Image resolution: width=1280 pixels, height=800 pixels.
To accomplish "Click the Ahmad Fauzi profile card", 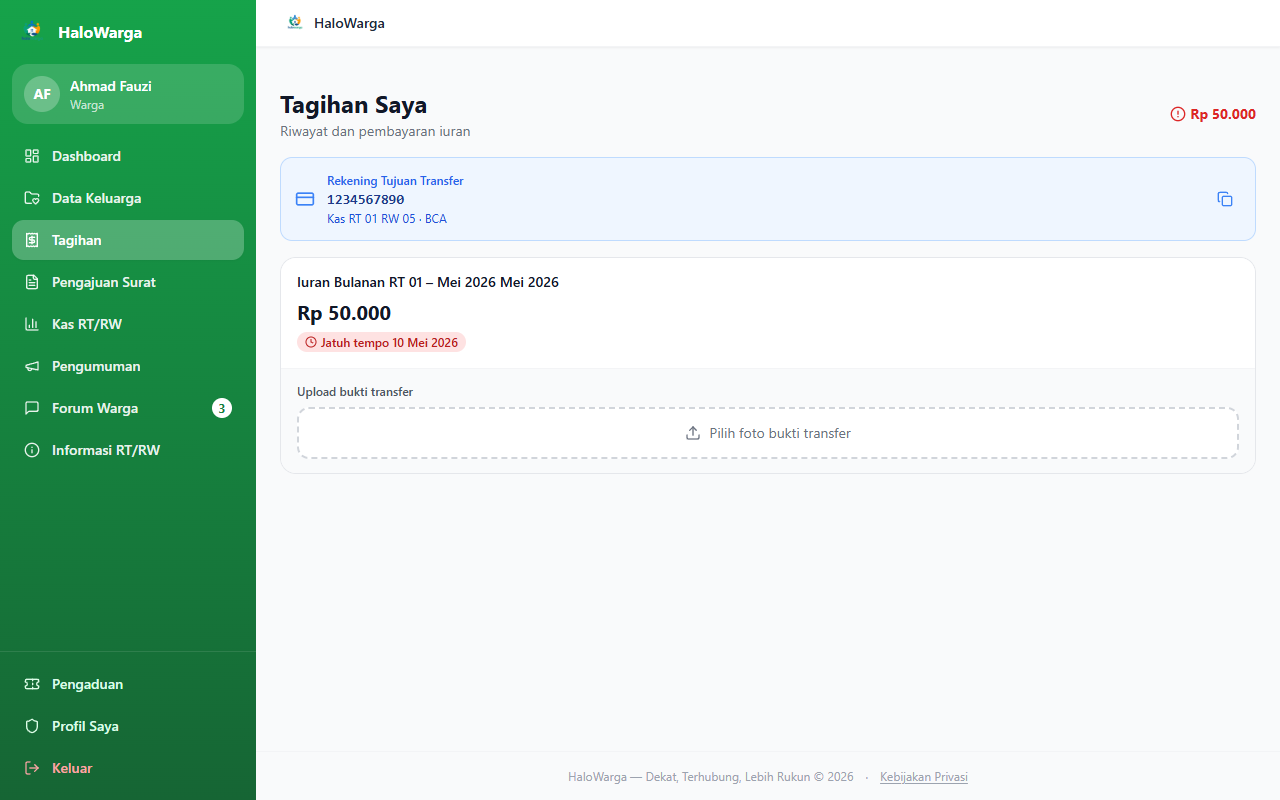I will point(128,94).
